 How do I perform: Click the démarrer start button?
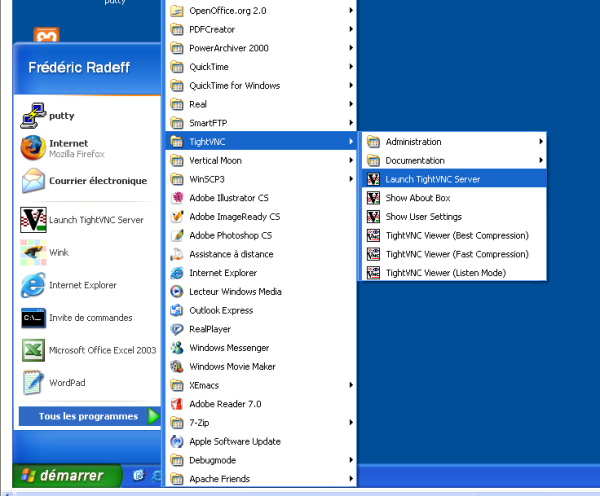tap(67, 476)
